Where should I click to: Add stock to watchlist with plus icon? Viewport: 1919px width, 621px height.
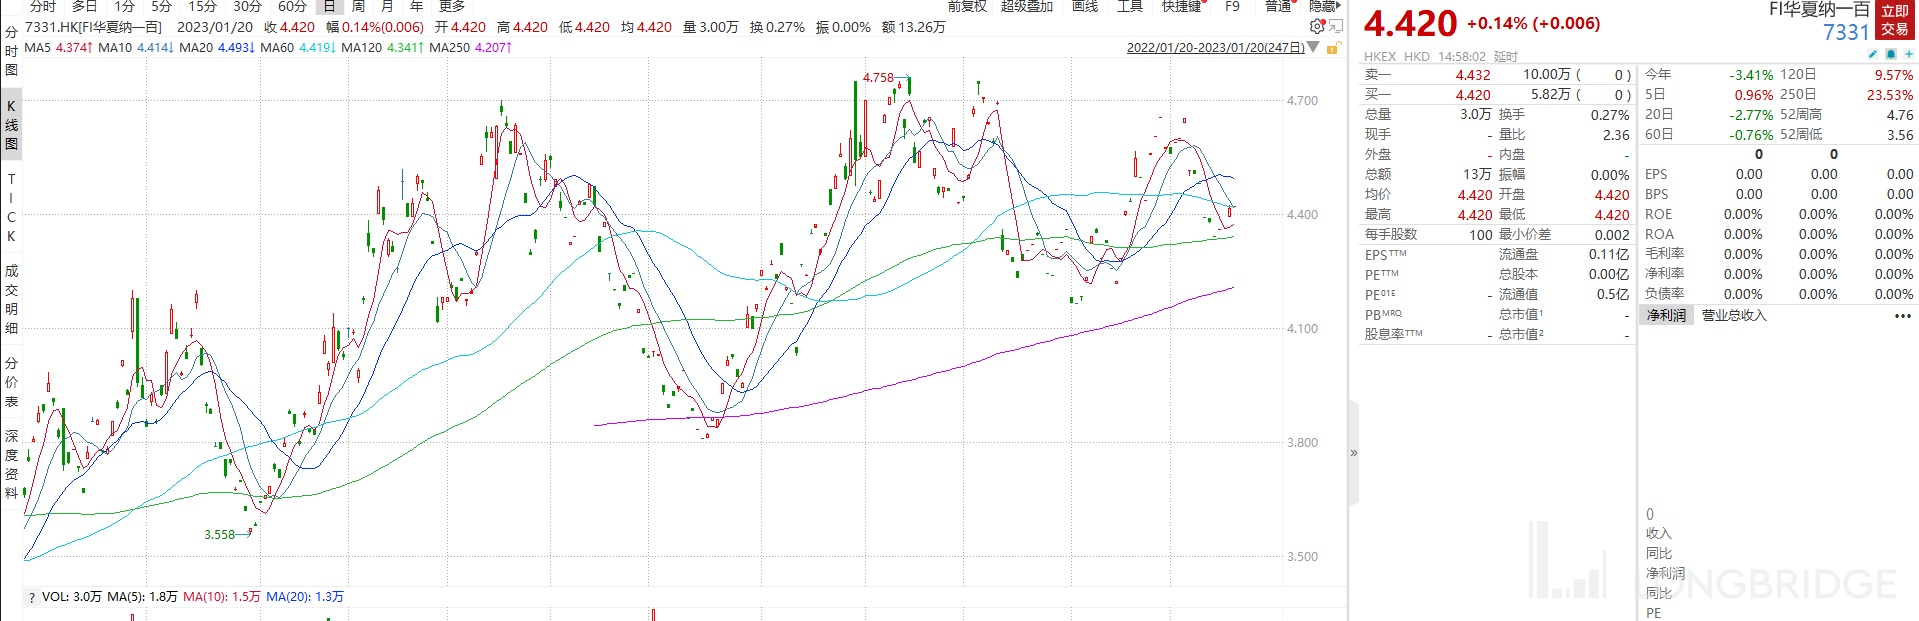[1908, 54]
